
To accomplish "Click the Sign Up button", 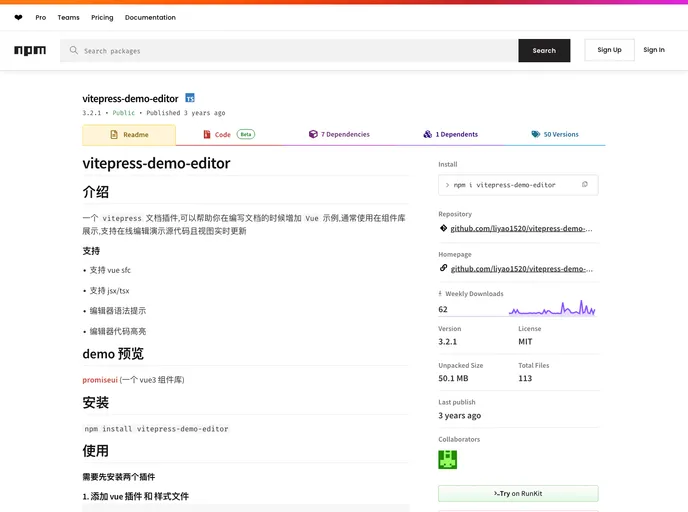I will [x=609, y=50].
